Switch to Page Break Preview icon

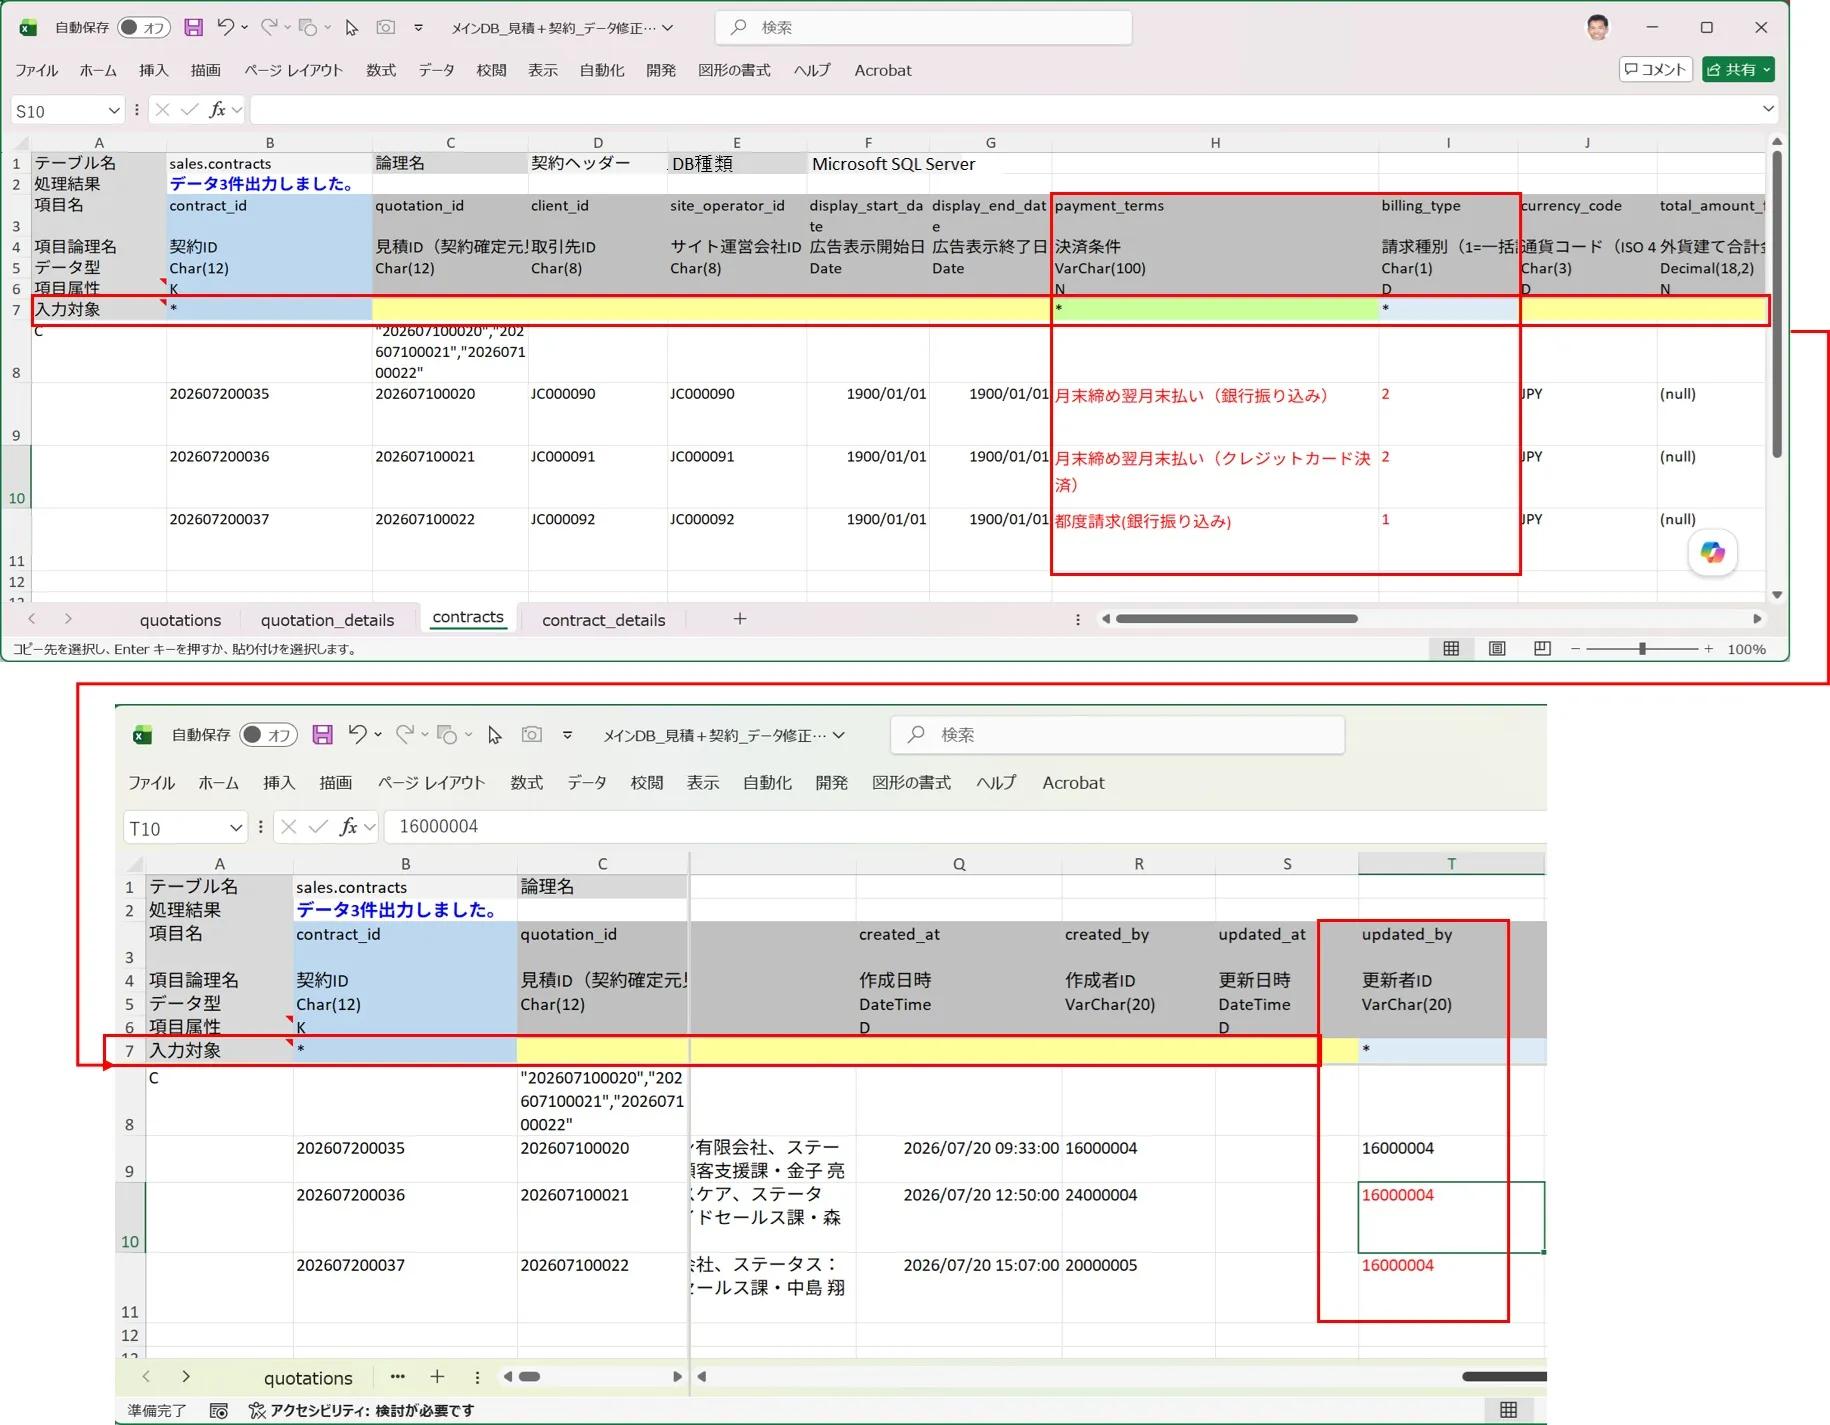point(1542,649)
